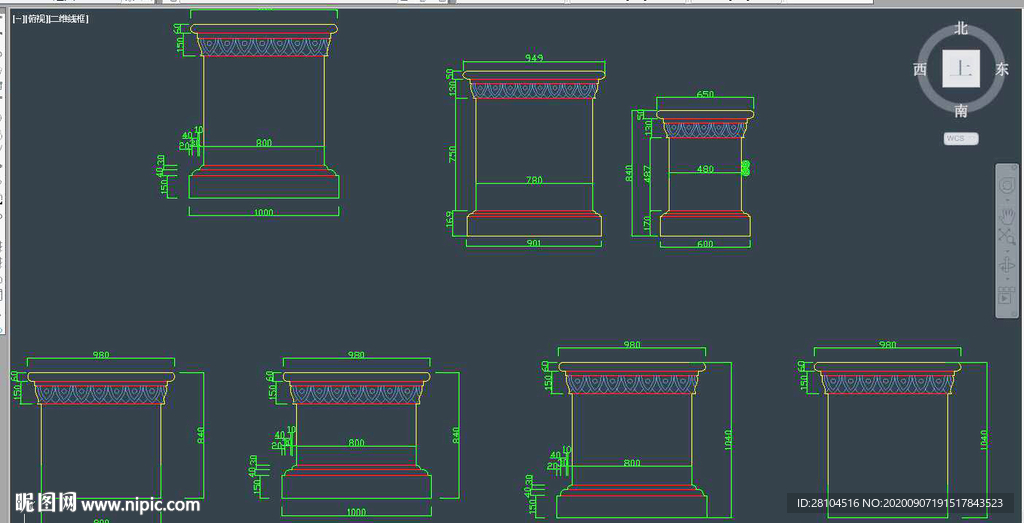Rotate view to north via ViewCube 北
The image size is (1024, 523).
961,28
